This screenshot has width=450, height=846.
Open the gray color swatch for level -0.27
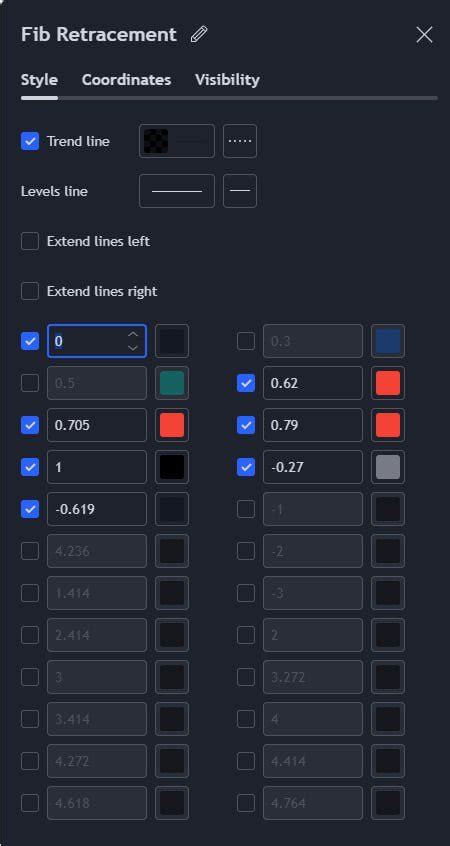[x=388, y=467]
